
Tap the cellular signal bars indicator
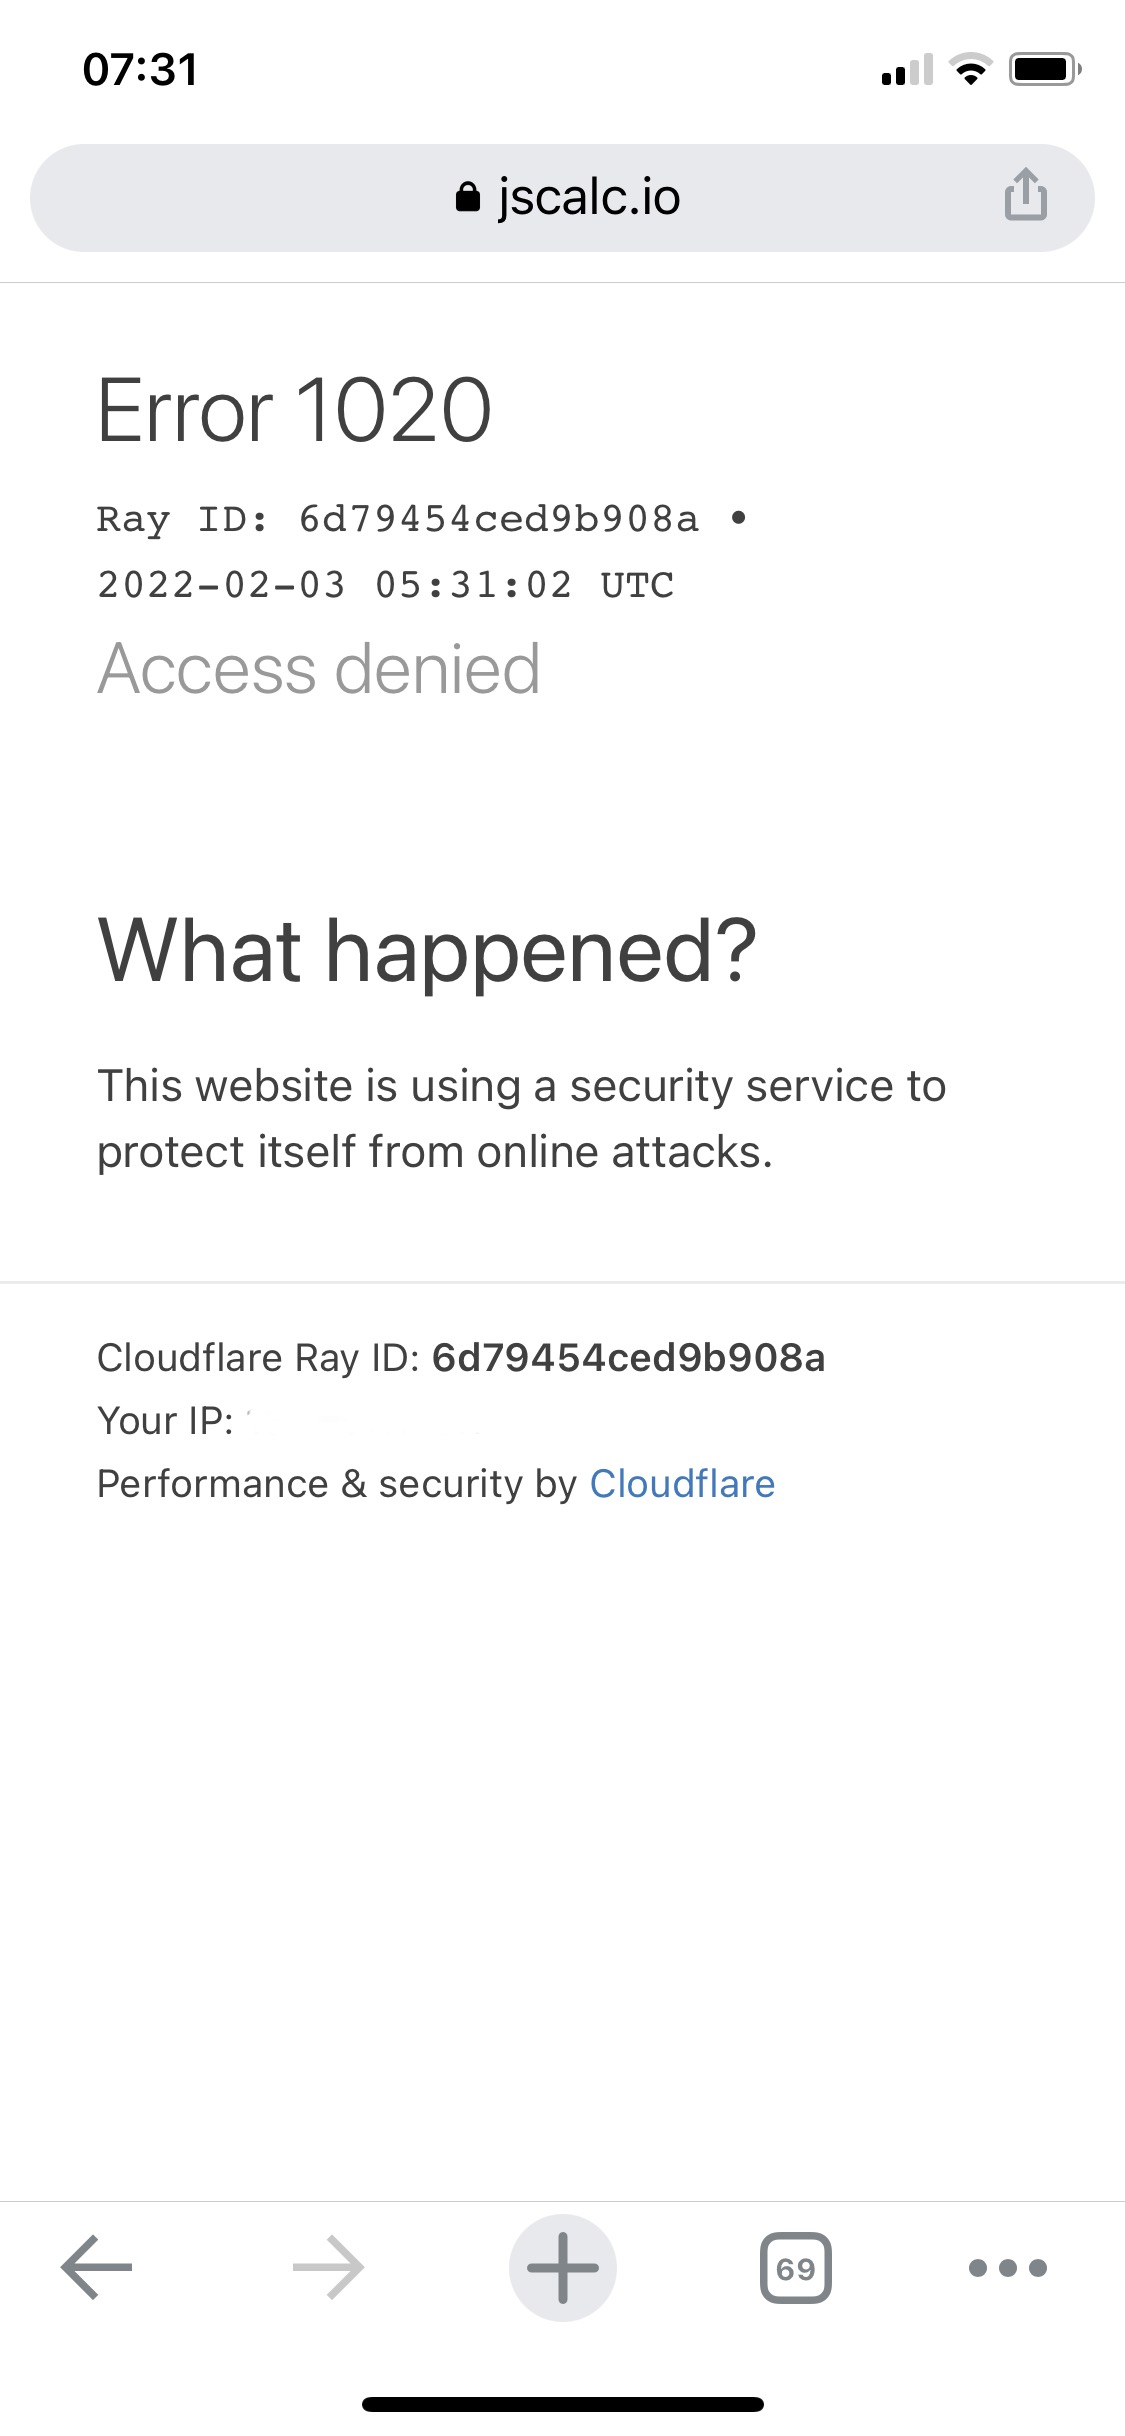907,69
